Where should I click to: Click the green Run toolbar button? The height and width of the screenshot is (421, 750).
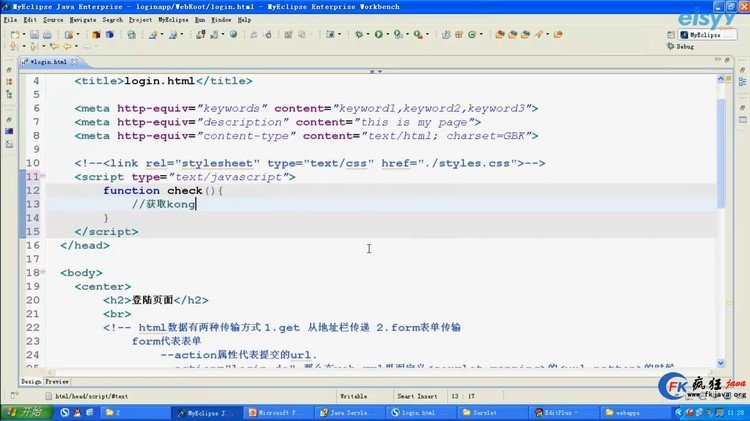point(379,34)
